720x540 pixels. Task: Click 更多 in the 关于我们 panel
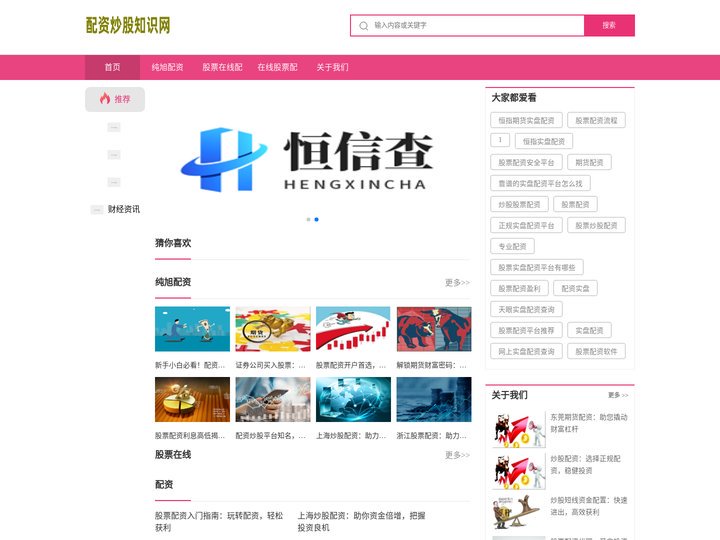coord(618,395)
